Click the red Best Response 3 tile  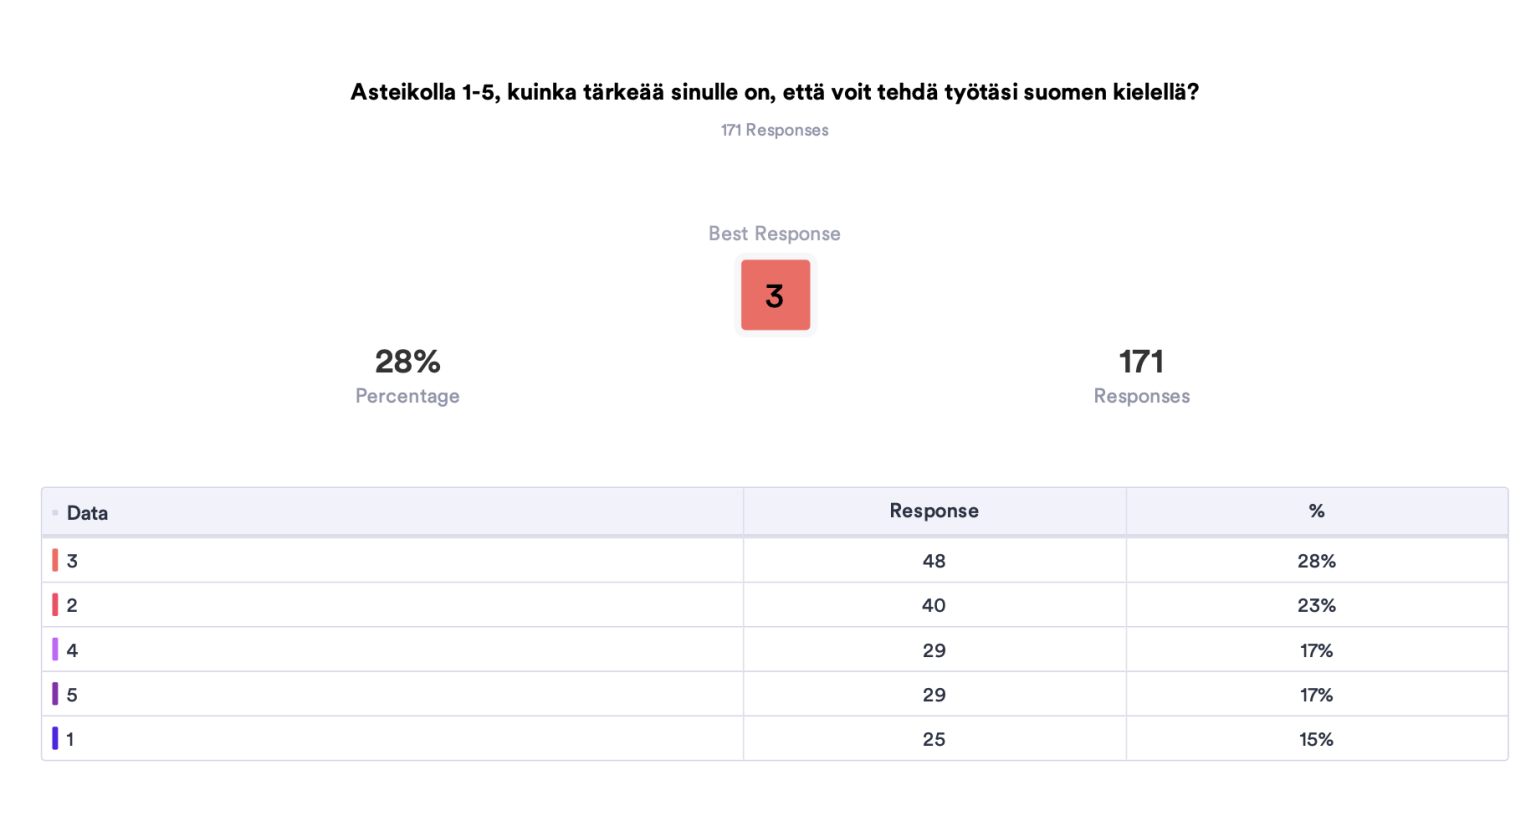[775, 295]
